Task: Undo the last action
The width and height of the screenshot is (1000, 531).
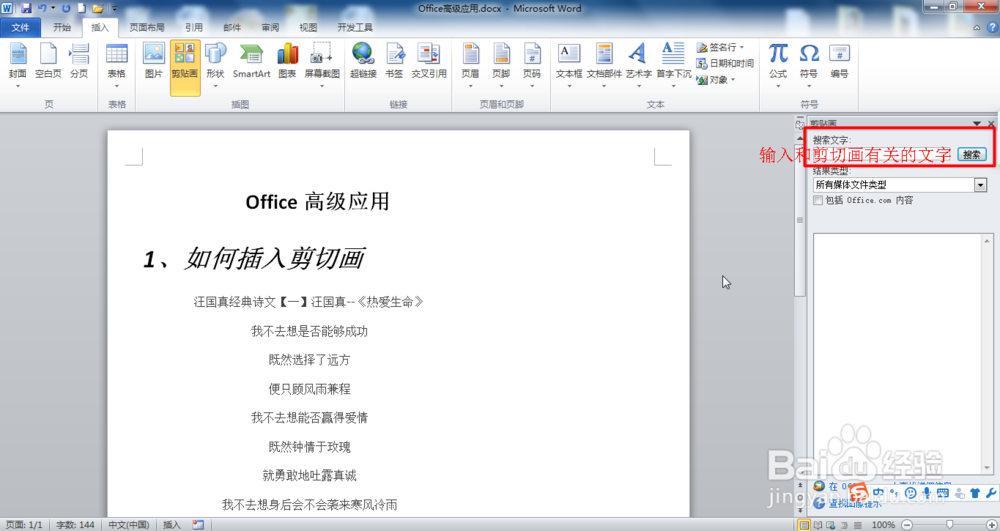Action: click(x=42, y=8)
